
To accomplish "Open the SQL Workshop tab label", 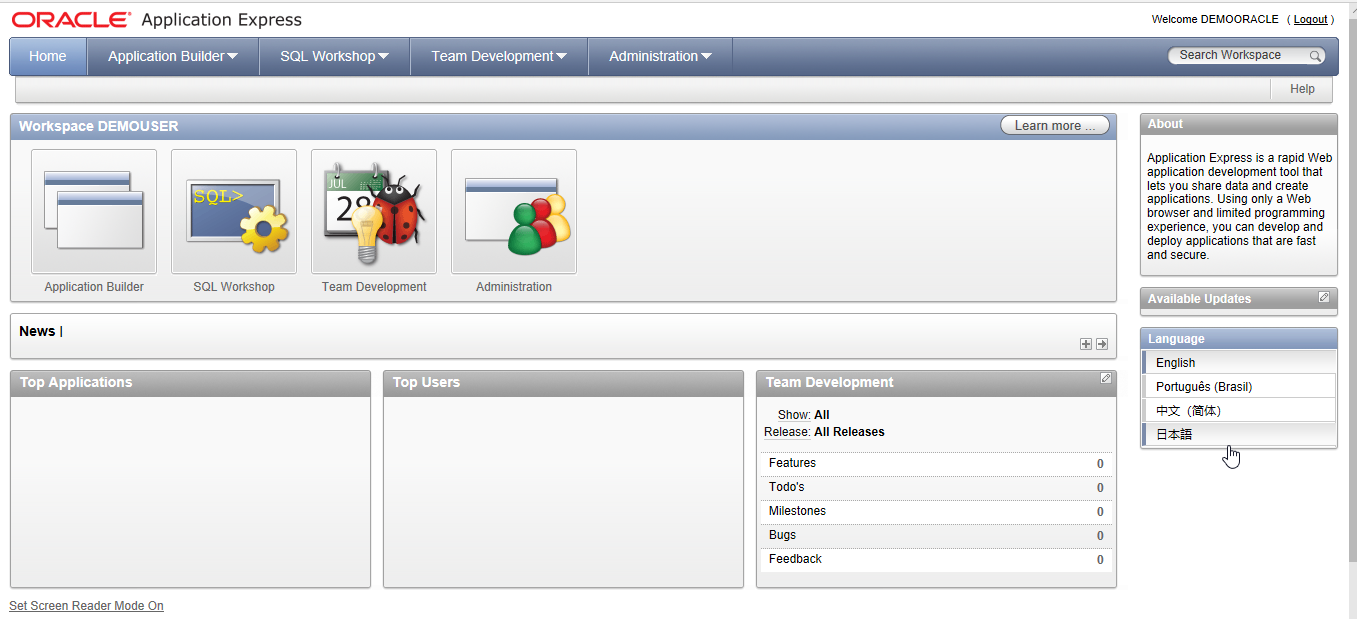I will [327, 56].
